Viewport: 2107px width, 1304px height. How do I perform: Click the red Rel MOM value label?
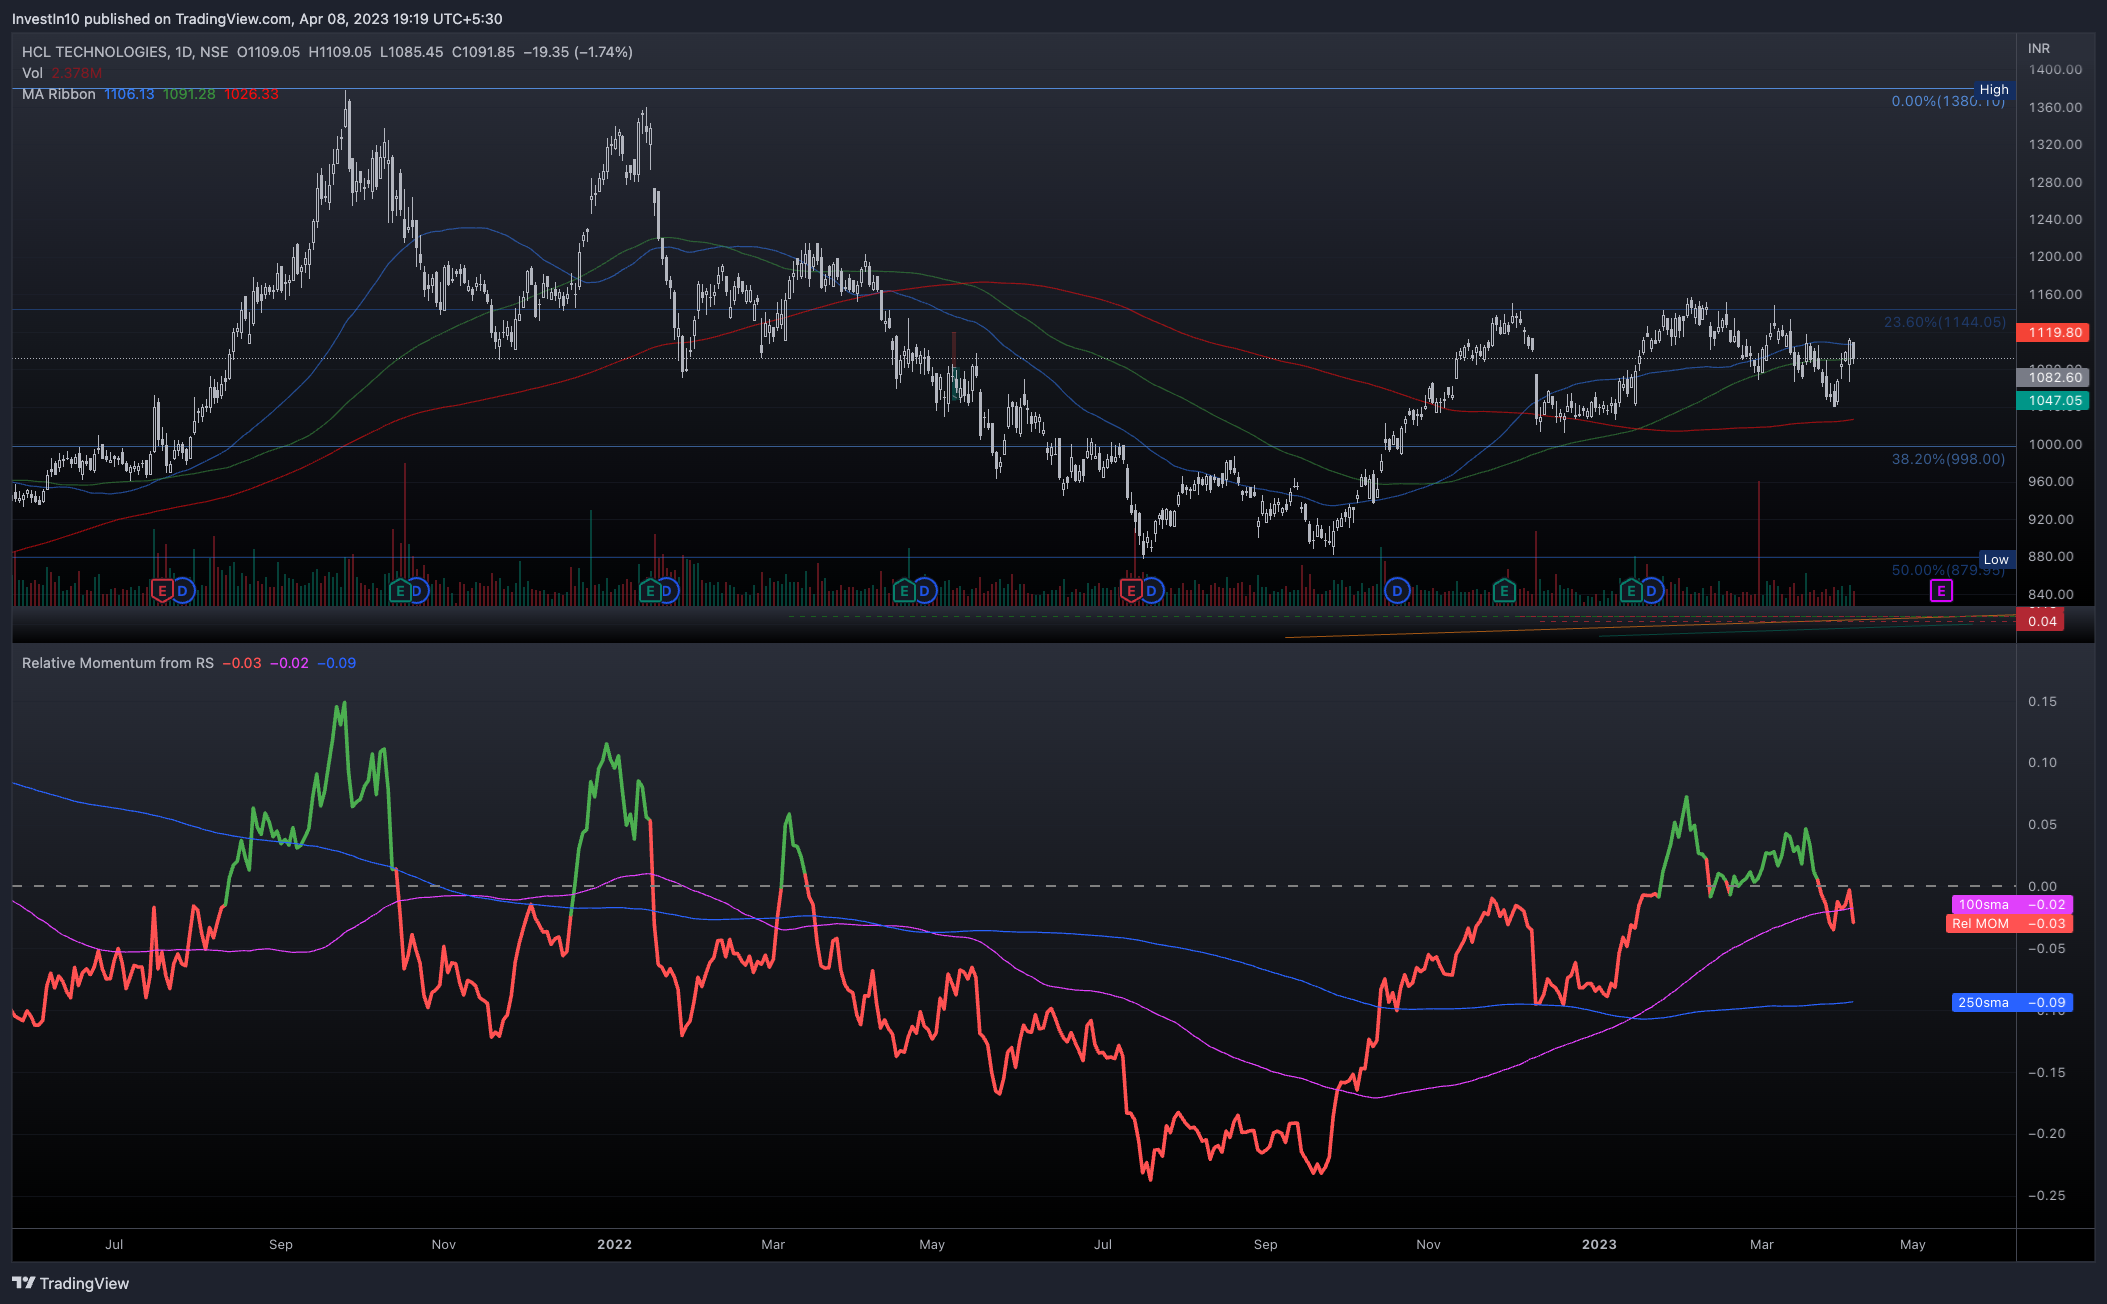pyautogui.click(x=2009, y=923)
